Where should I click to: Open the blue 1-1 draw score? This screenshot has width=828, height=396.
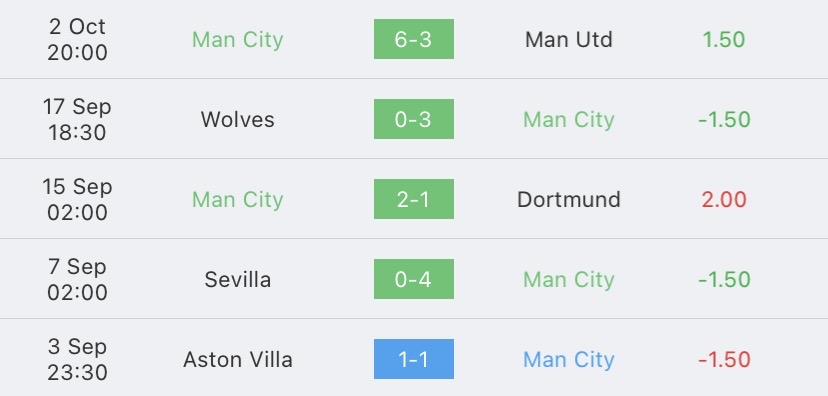point(413,359)
